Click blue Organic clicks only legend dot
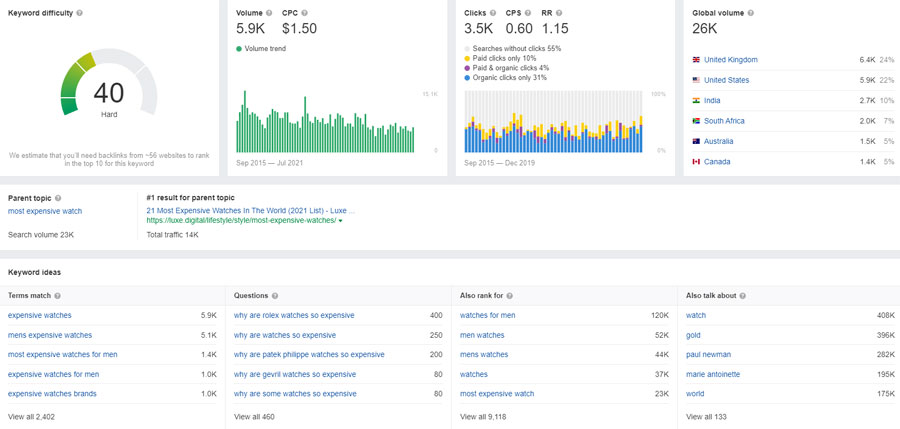 click(467, 78)
